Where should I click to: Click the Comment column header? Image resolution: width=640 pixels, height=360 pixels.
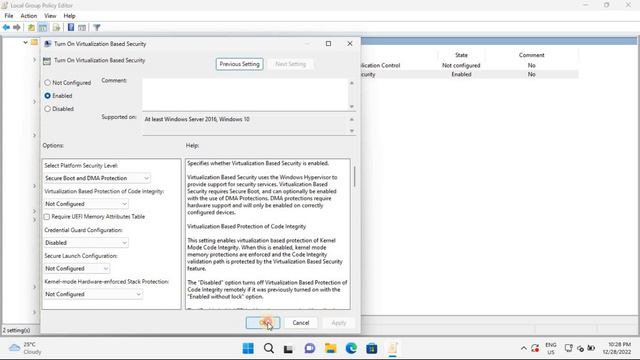(531, 55)
